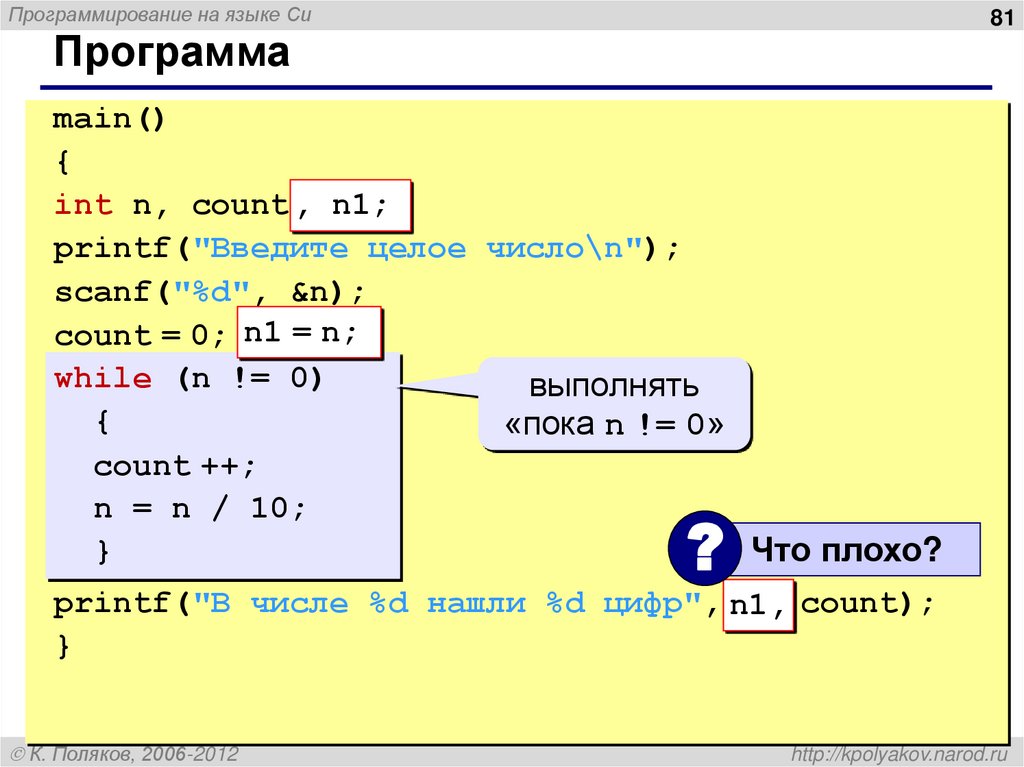Click the scanf("%d", &n) line
The width and height of the screenshot is (1024, 767).
208,292
